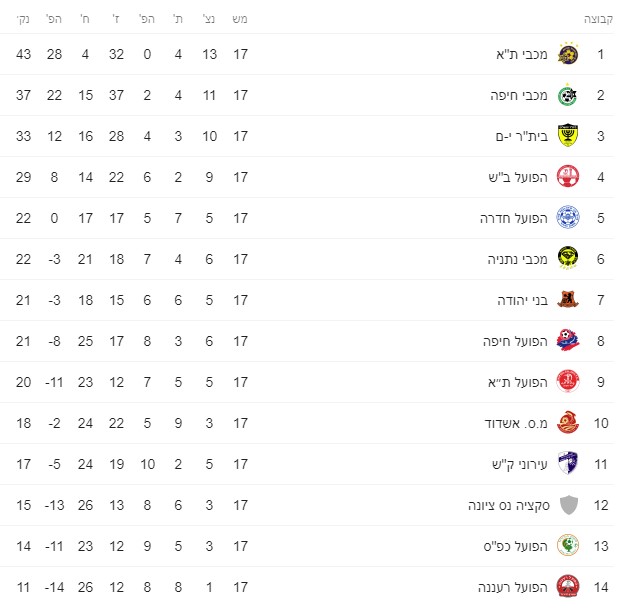Click the Hapoel Haifa red-blue logo
The height and width of the screenshot is (610, 624).
pos(568,341)
